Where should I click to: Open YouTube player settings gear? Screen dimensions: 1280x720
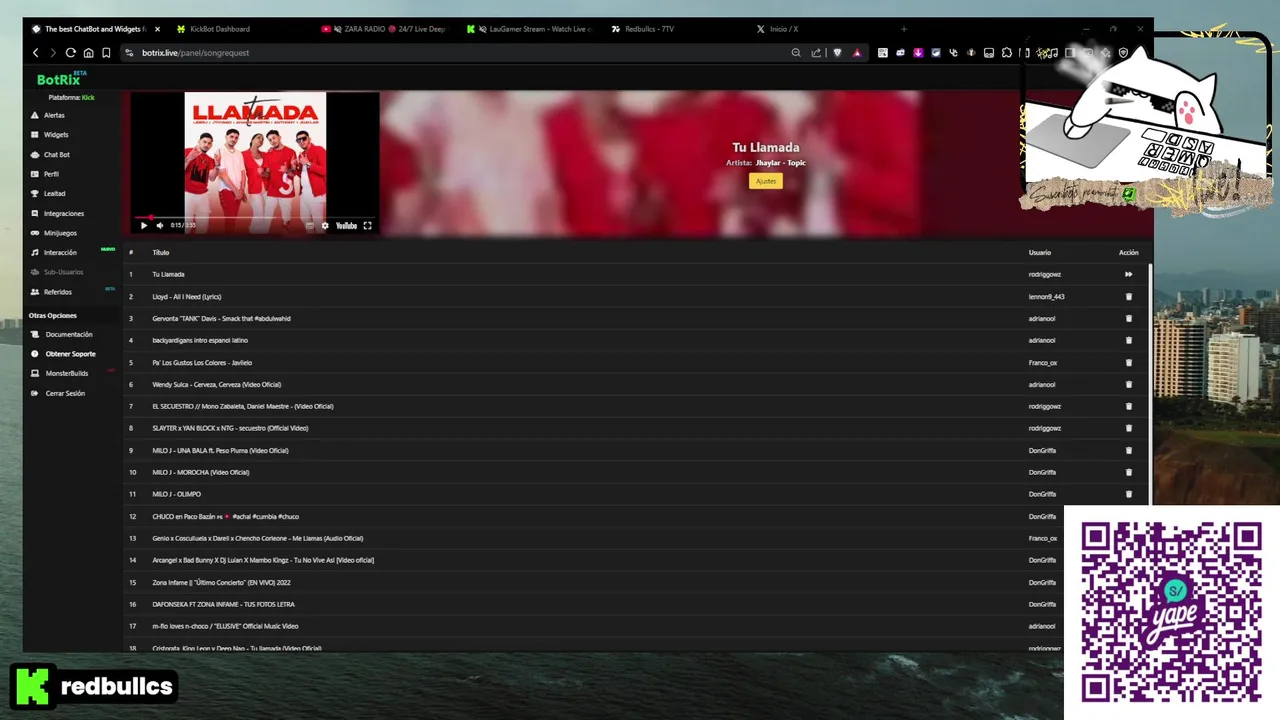coord(325,226)
